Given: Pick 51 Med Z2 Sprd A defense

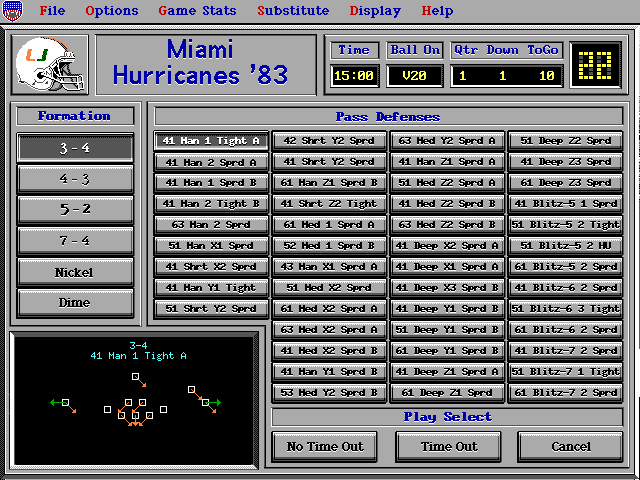Looking at the screenshot, I should 447,183.
